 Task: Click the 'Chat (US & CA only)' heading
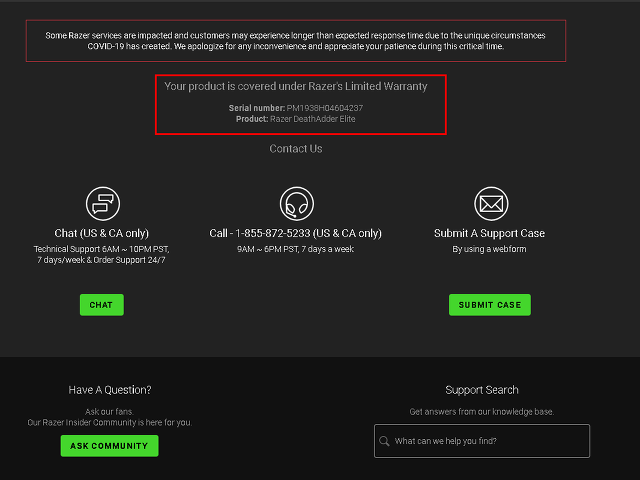tap(102, 233)
